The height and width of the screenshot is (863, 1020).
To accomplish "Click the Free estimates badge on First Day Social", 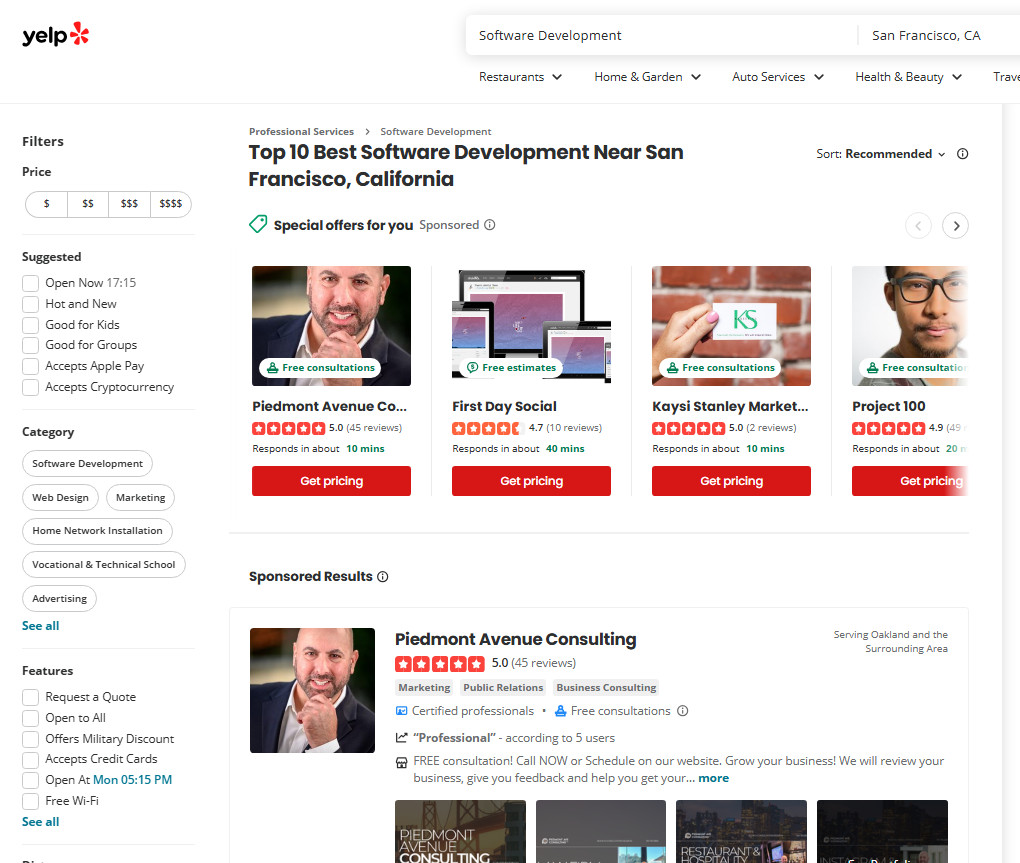I will tap(511, 367).
